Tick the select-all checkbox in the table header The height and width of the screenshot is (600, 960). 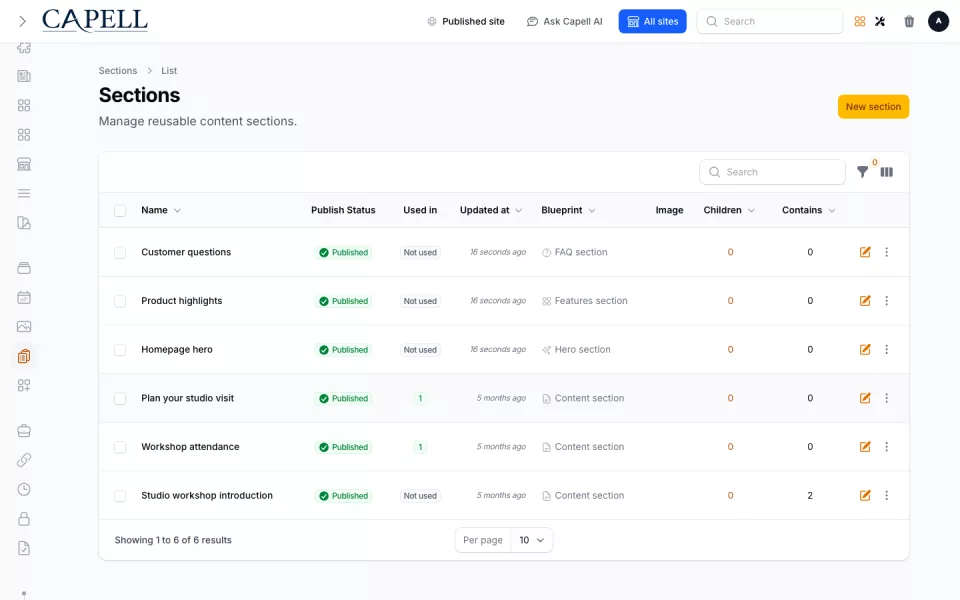point(120,211)
